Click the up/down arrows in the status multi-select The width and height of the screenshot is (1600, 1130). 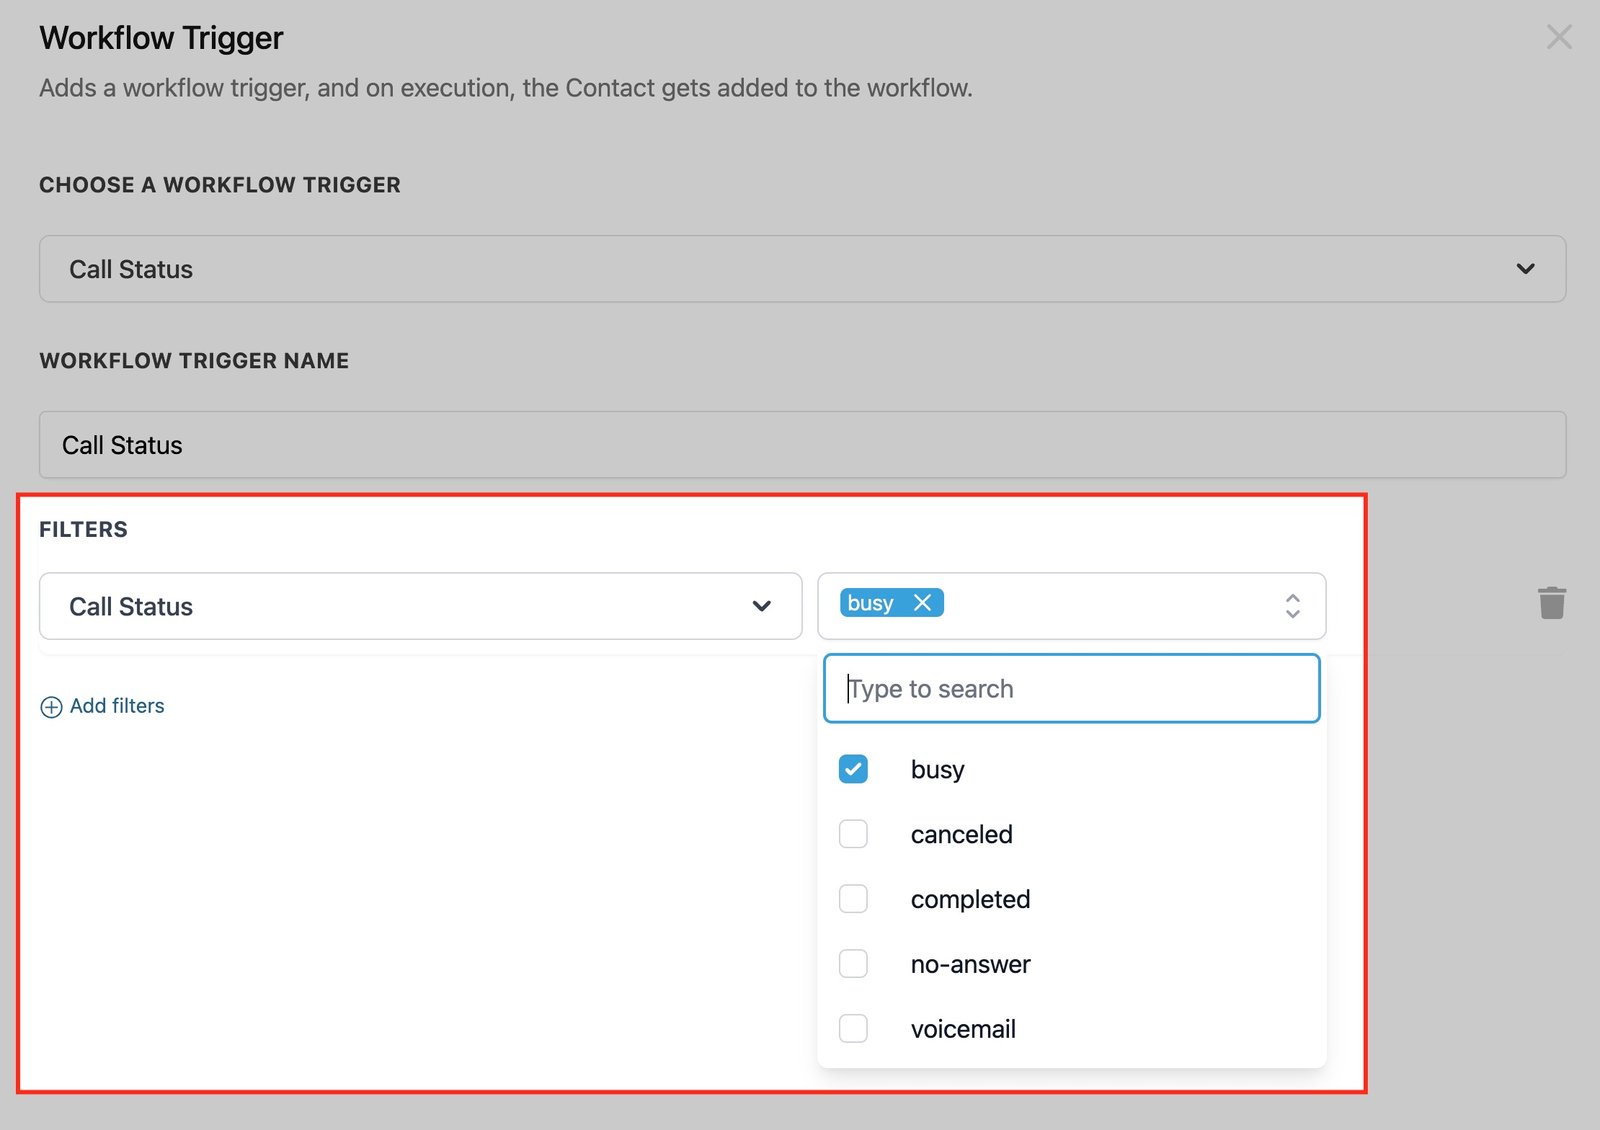[x=1292, y=606]
